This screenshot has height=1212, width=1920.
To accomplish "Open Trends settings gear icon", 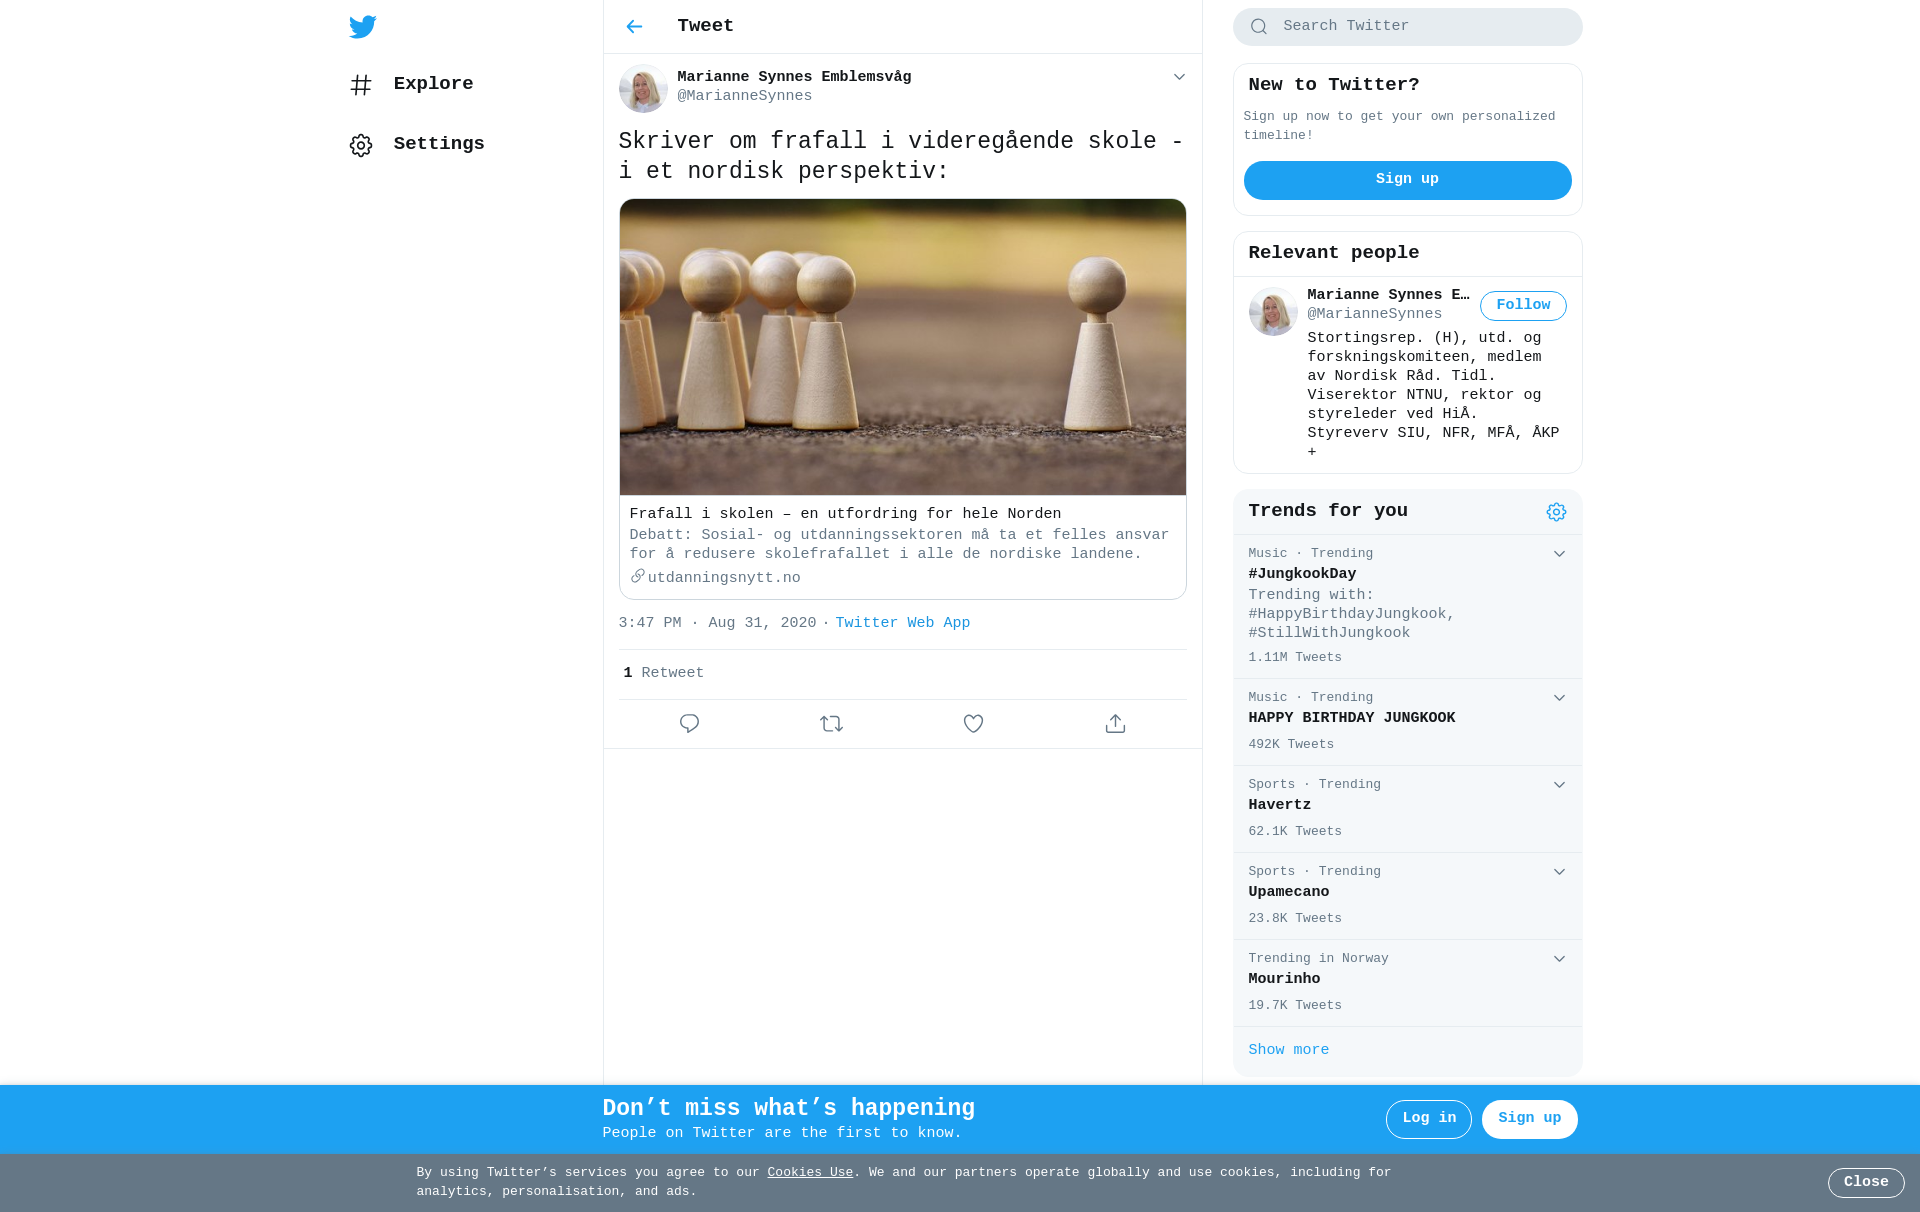I will pos(1556,512).
